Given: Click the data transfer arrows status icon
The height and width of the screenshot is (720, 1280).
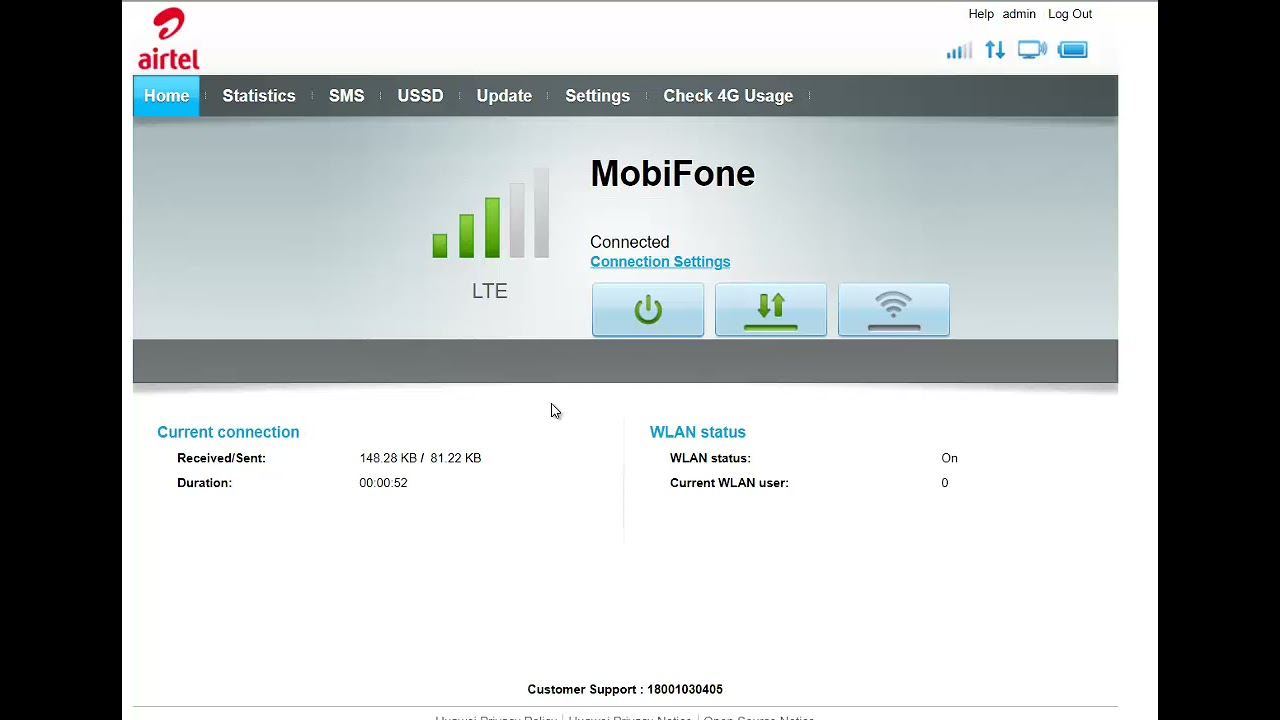Looking at the screenshot, I should point(995,50).
